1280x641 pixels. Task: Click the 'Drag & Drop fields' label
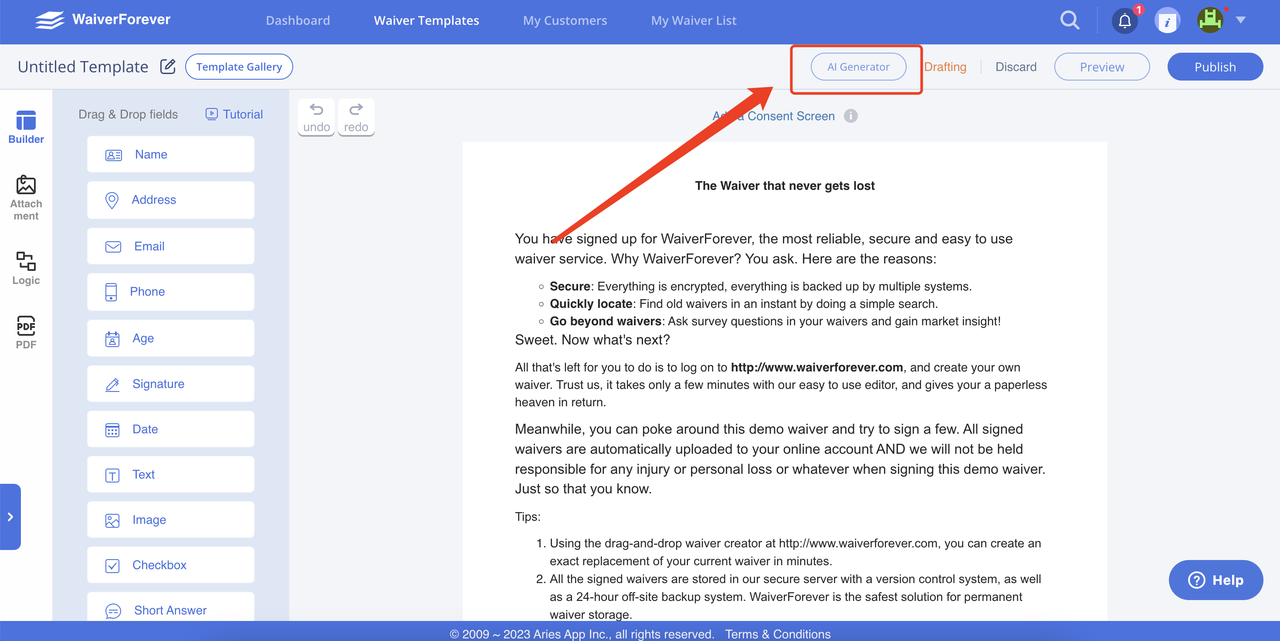(x=128, y=114)
